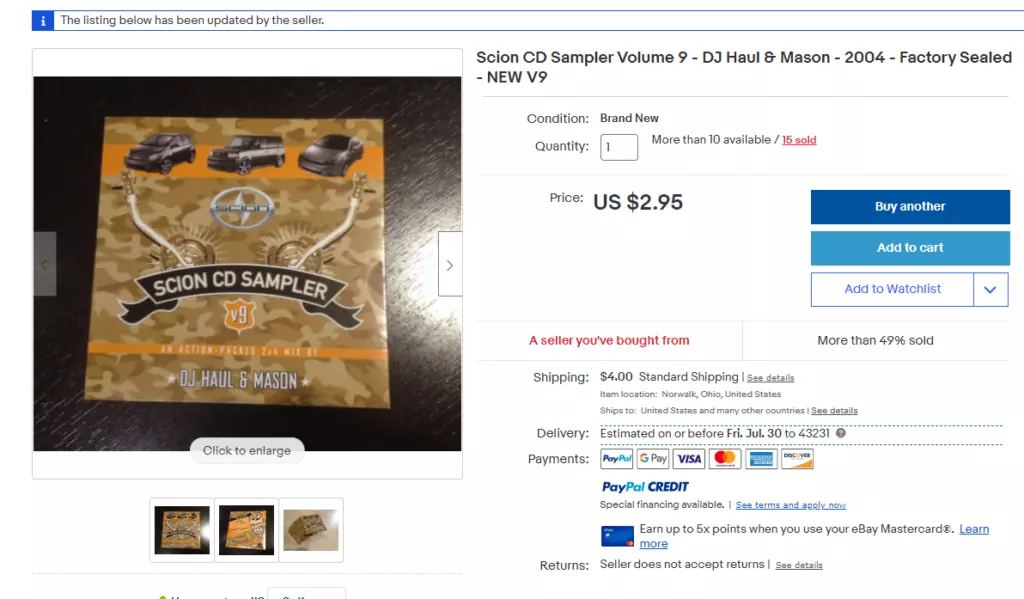The image size is (1024, 599).
Task: Click the Quantity input field
Action: click(x=619, y=147)
